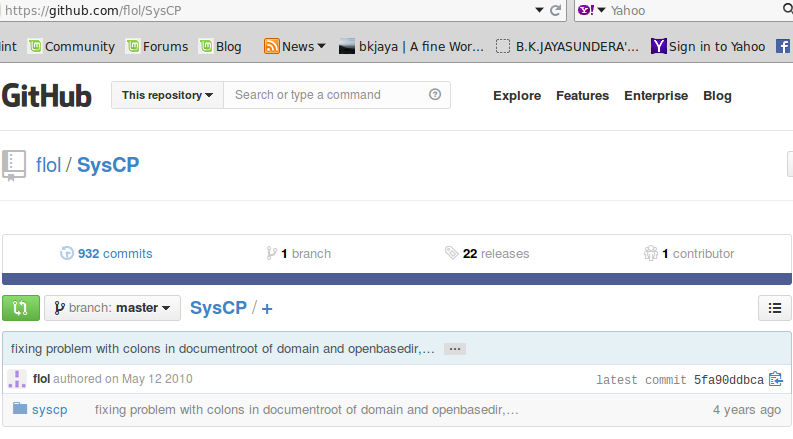Screen dimensions: 793x439
Task: Open the Forums bookmark
Action: tap(157, 47)
